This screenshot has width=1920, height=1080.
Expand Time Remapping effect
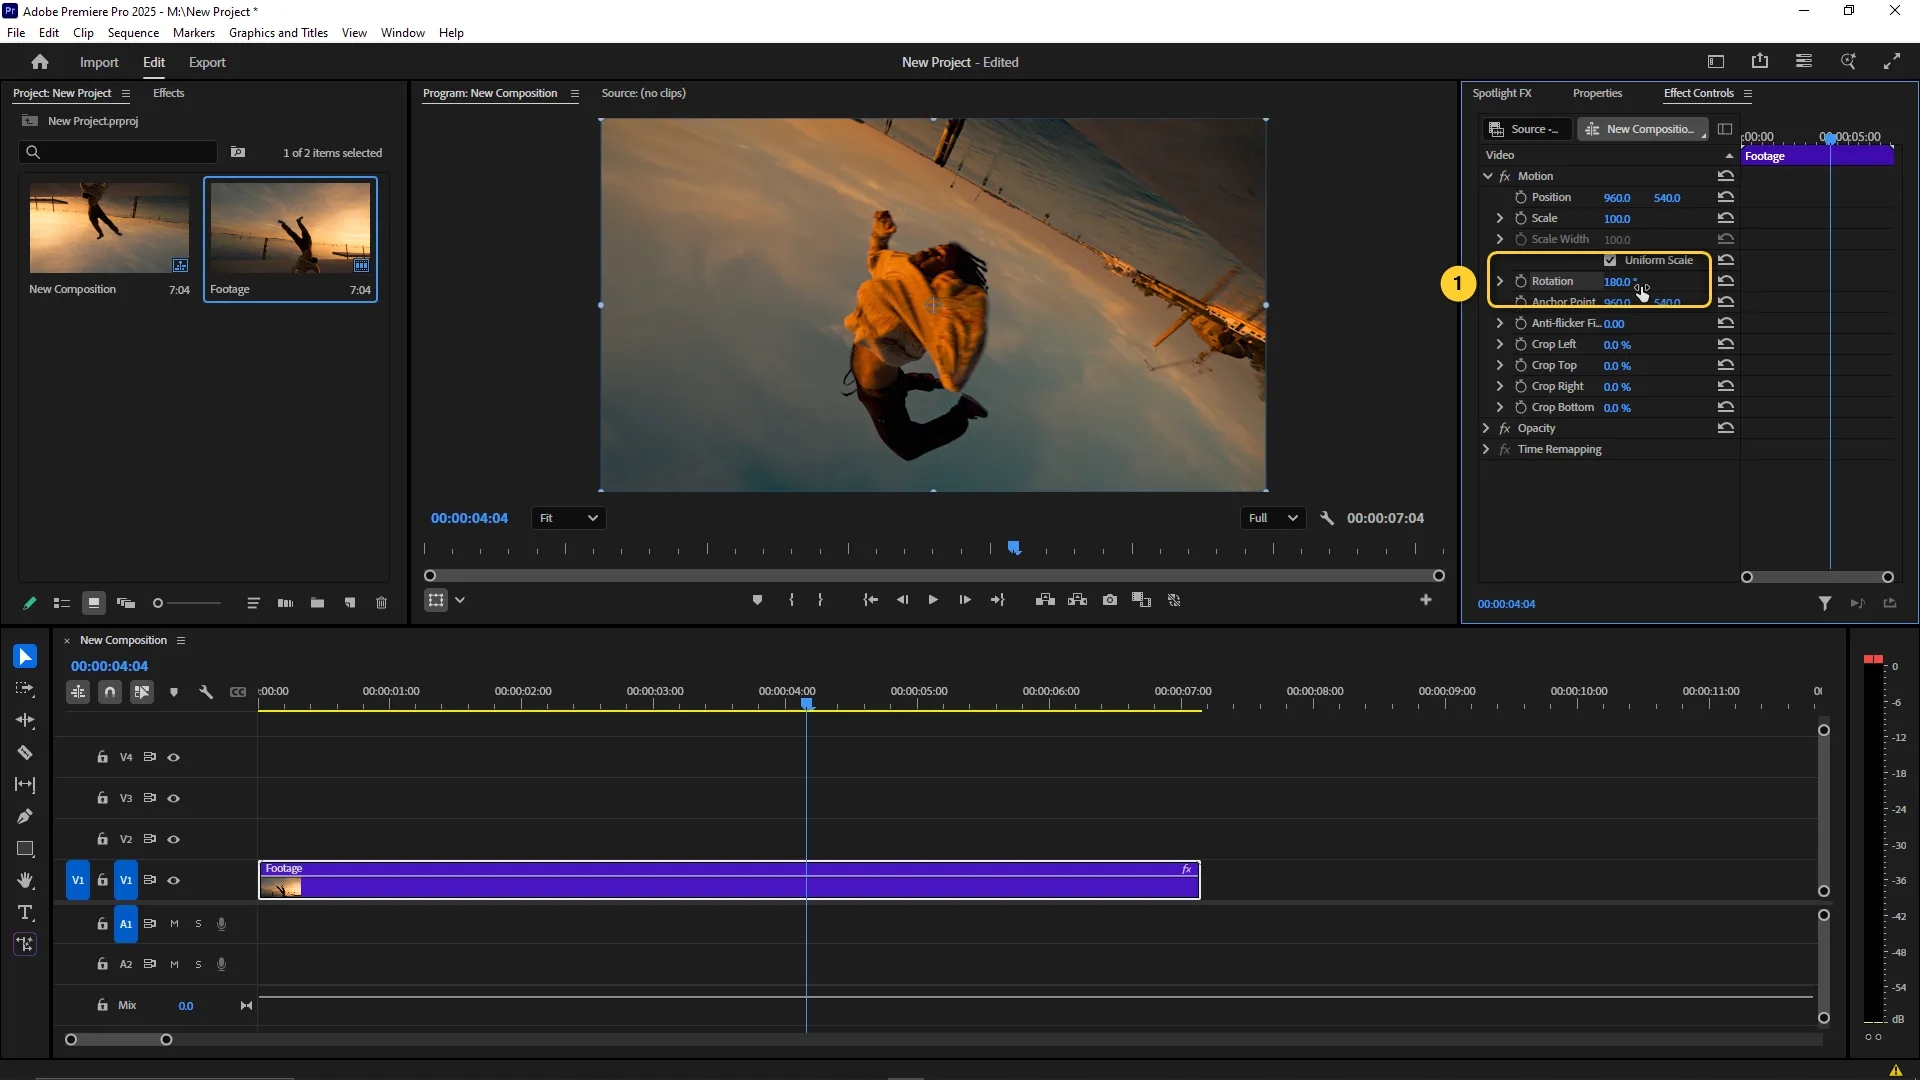point(1486,449)
